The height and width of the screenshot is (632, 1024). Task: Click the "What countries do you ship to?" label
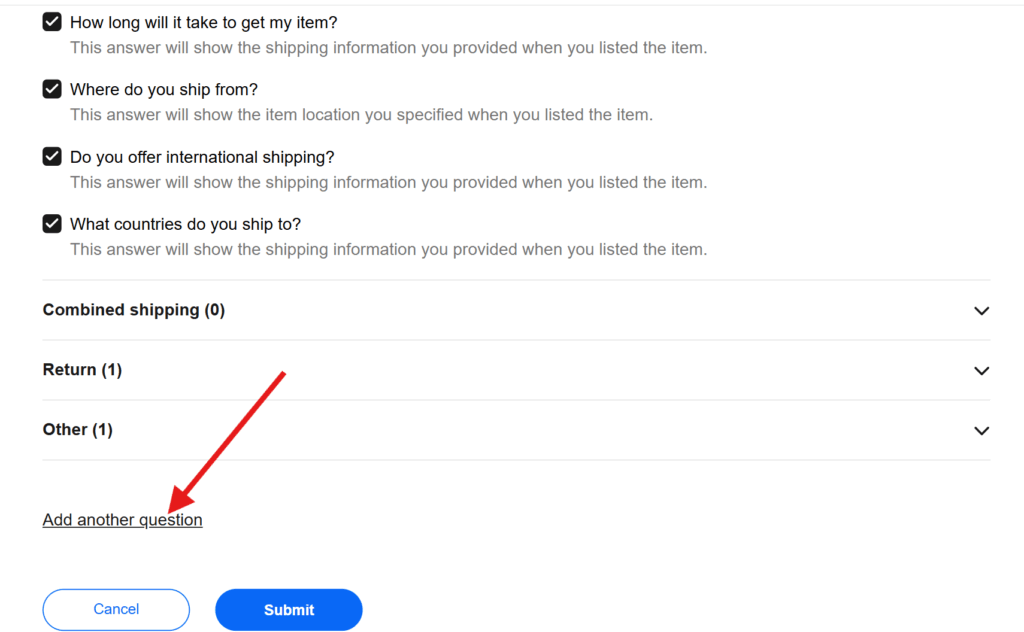tap(185, 224)
